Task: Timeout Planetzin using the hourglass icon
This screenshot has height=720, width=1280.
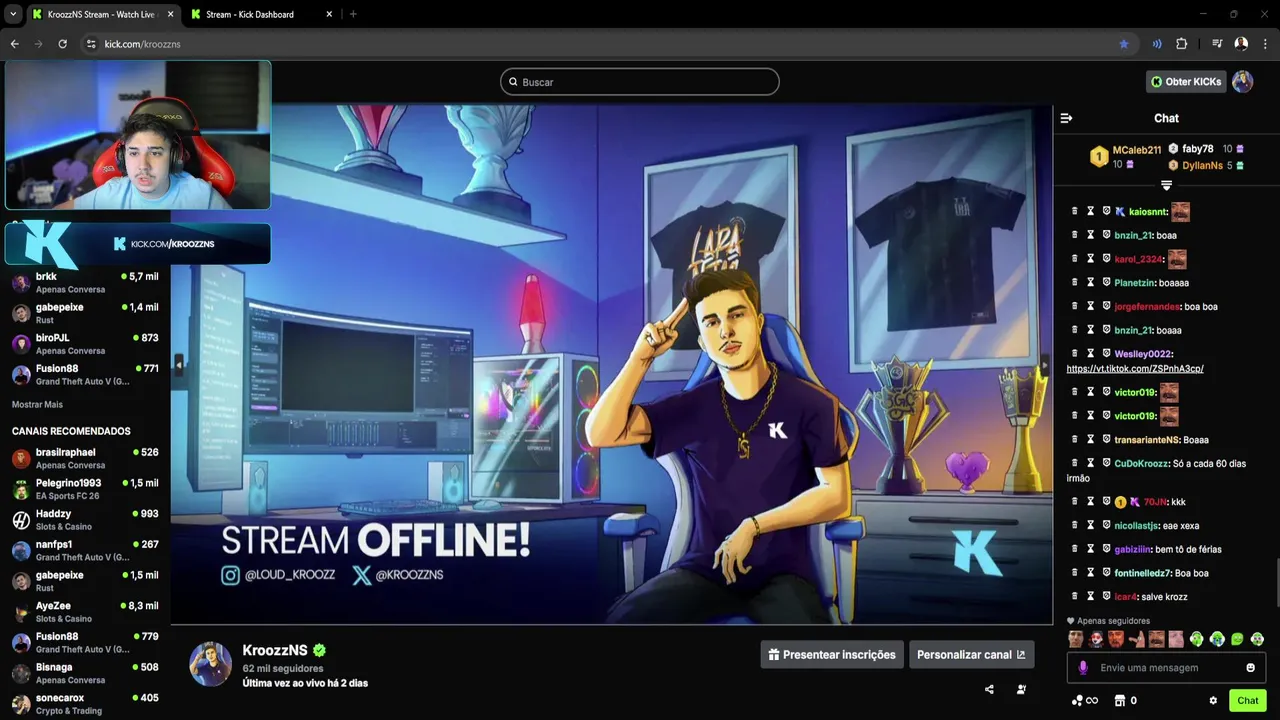Action: coord(1091,283)
